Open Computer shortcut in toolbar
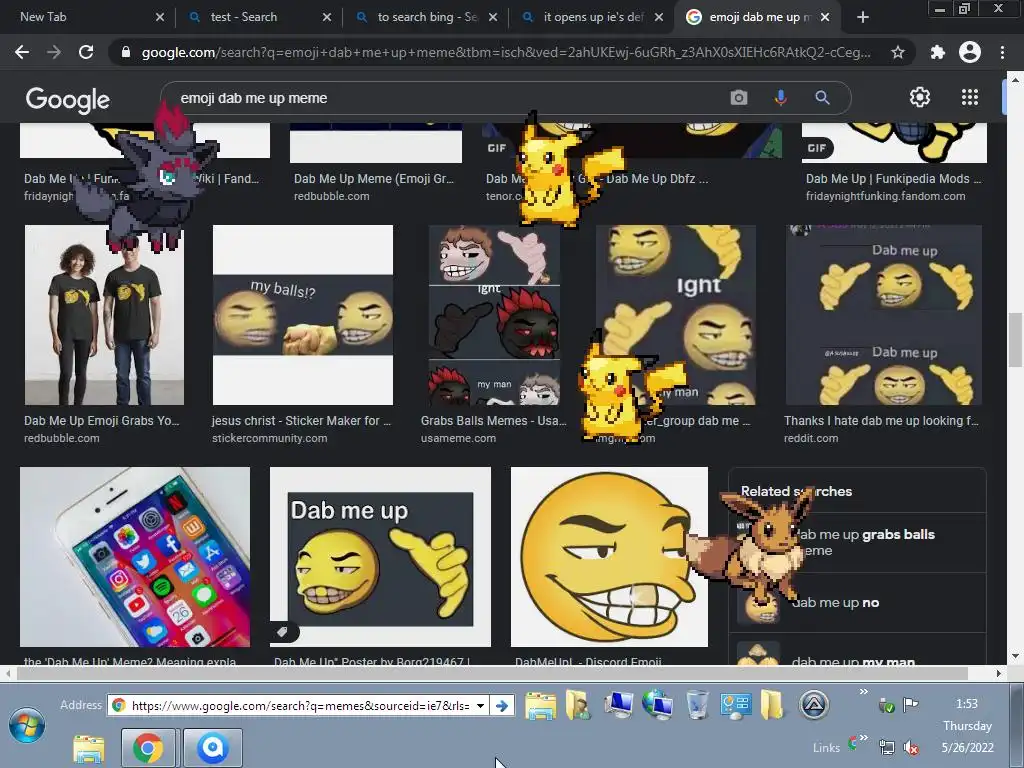This screenshot has height=768, width=1024. (618, 705)
